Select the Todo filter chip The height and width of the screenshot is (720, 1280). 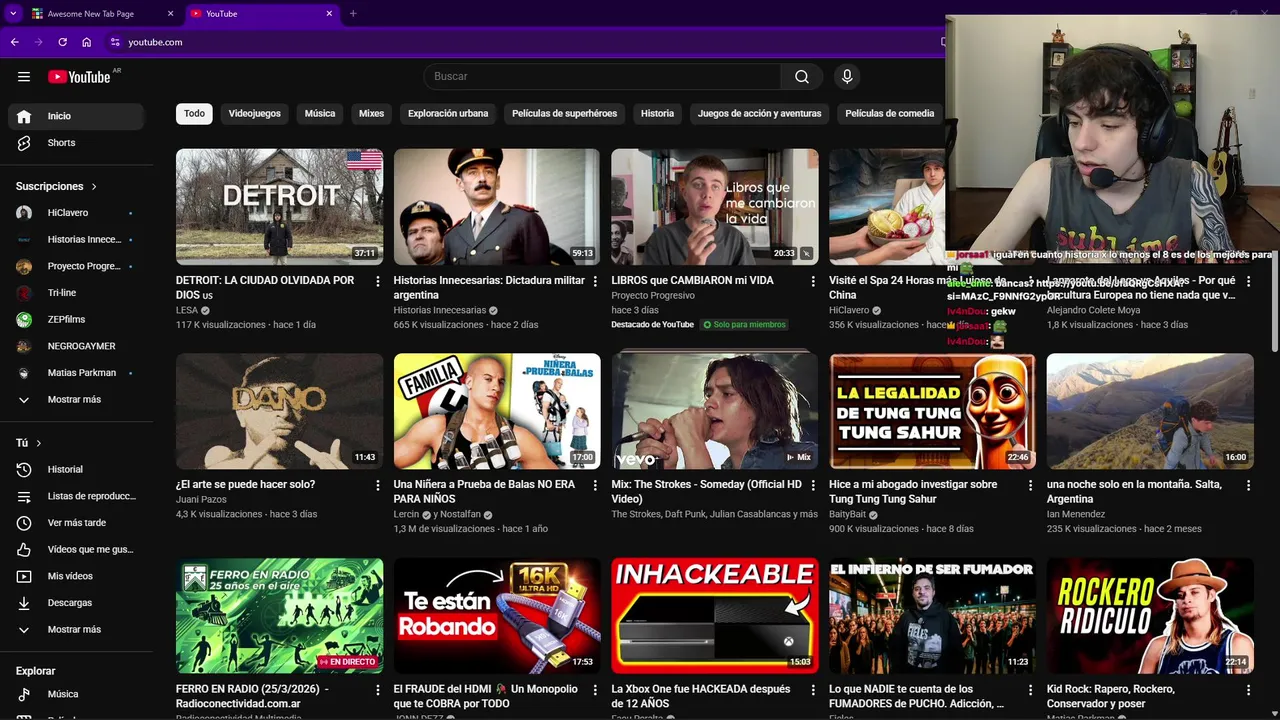pos(194,114)
